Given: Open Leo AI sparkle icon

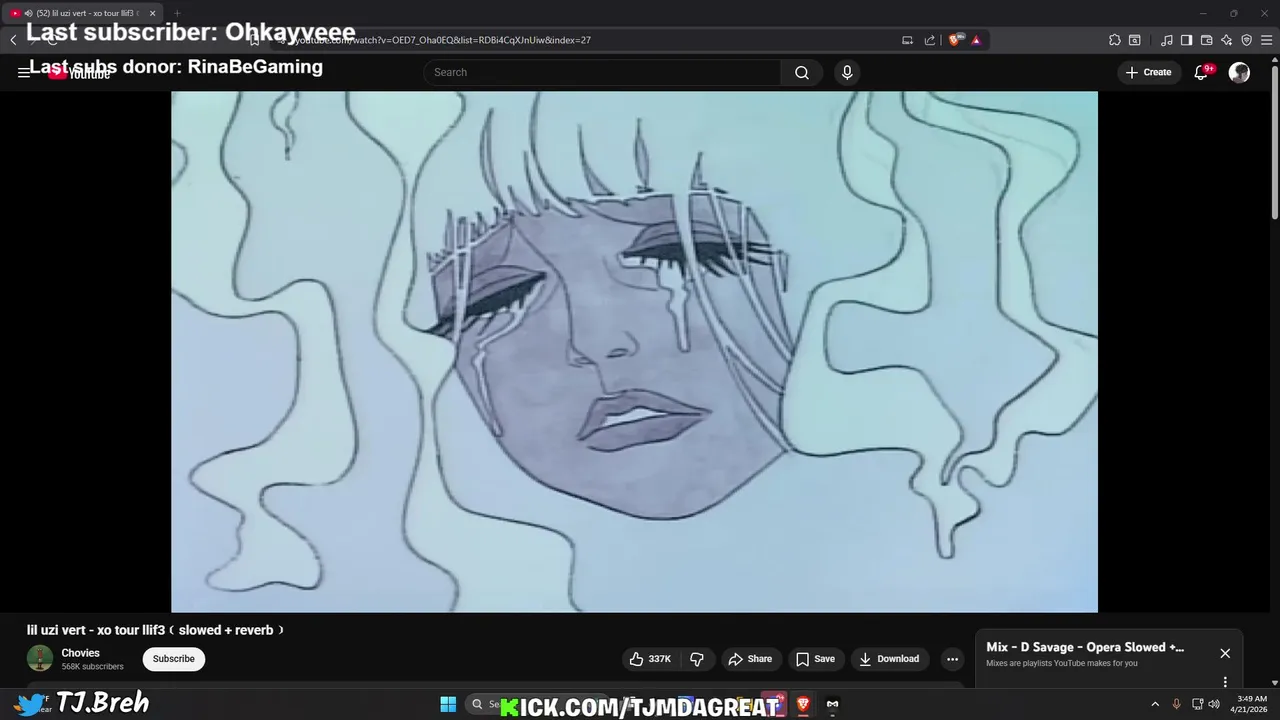Looking at the screenshot, I should tap(1226, 40).
